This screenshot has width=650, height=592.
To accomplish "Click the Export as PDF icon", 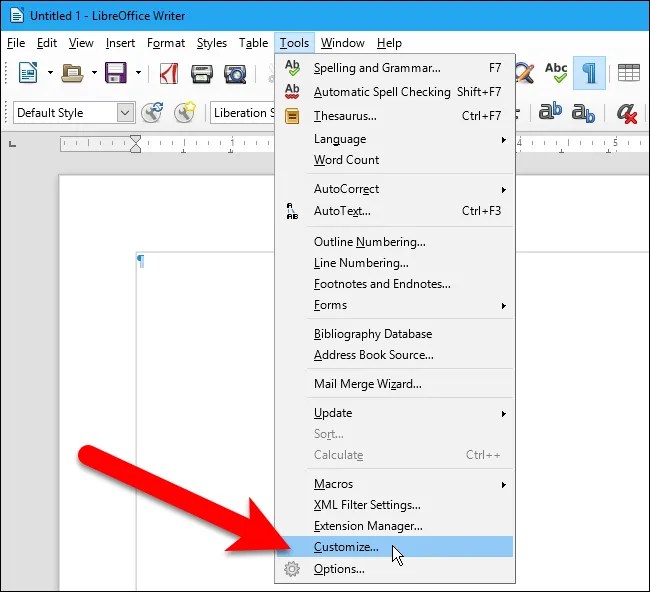I will (169, 73).
